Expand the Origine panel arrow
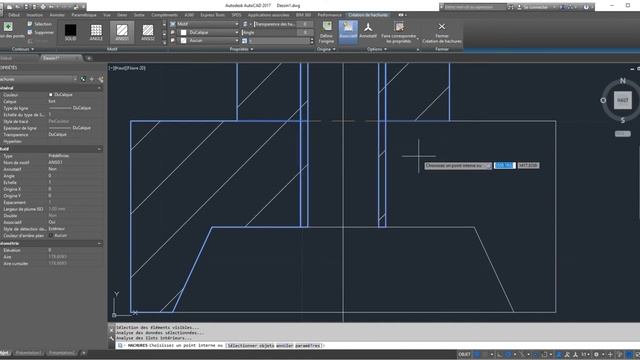 [x=334, y=49]
